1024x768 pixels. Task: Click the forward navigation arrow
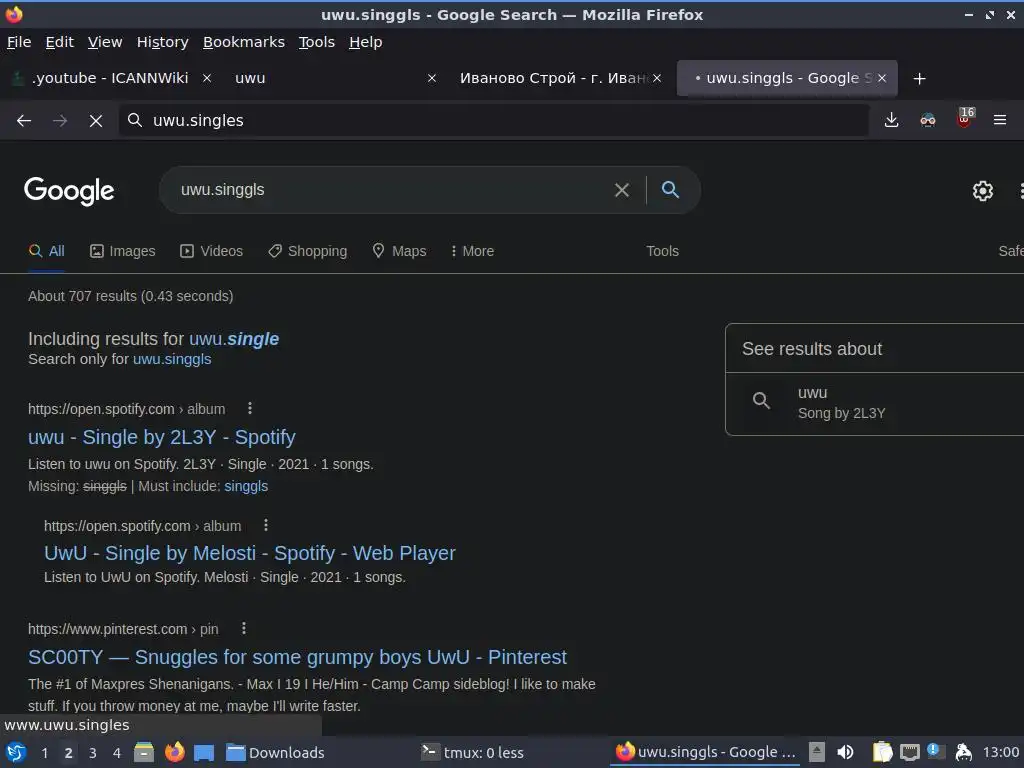coord(60,121)
